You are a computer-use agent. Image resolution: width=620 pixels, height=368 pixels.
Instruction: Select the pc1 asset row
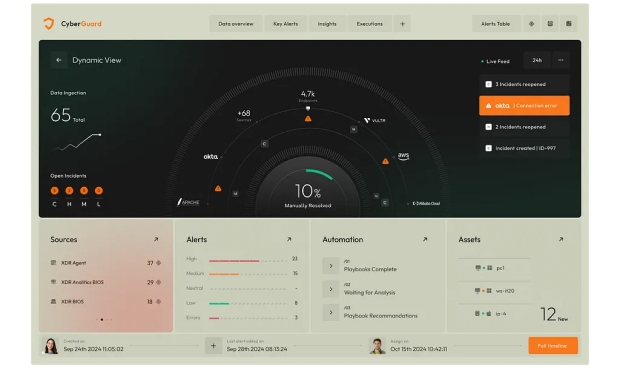(x=494, y=268)
